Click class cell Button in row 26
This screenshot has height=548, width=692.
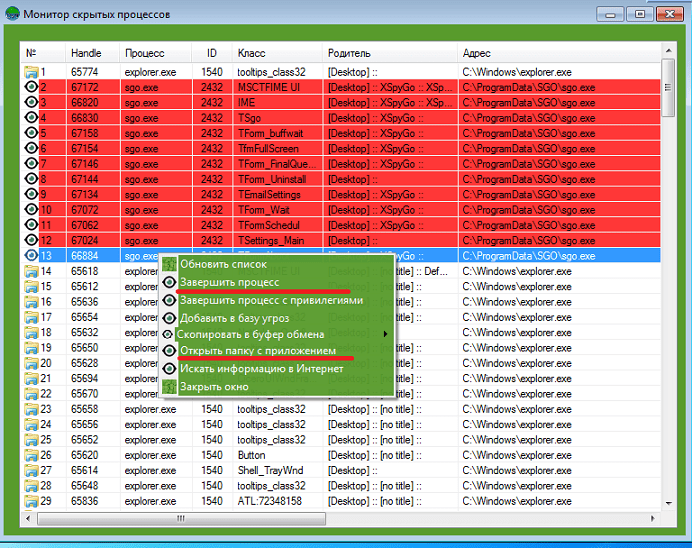pos(251,455)
